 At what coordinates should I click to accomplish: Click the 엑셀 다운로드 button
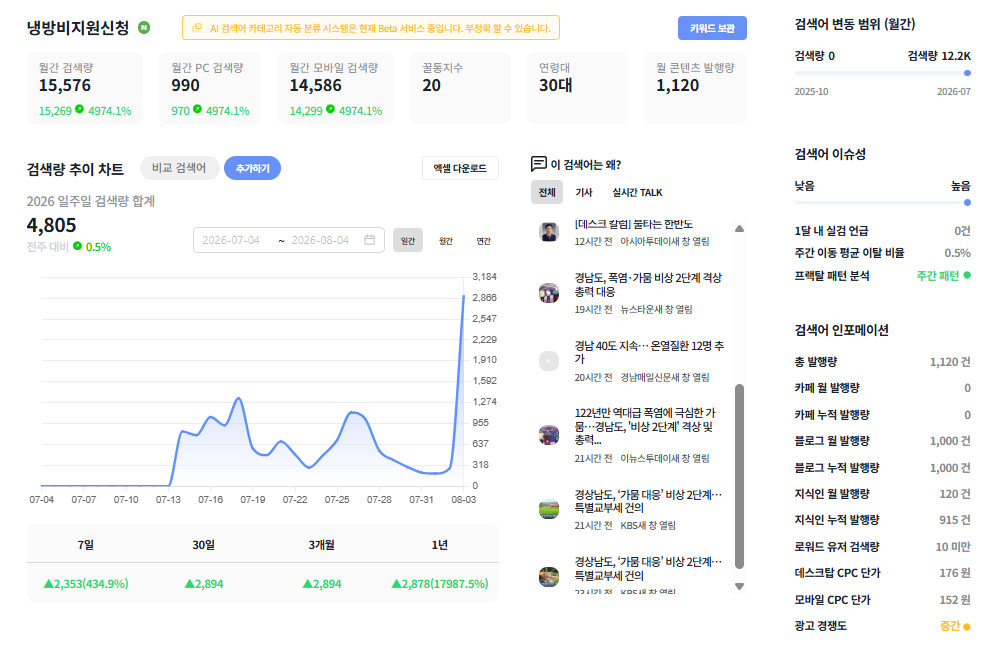pyautogui.click(x=460, y=168)
